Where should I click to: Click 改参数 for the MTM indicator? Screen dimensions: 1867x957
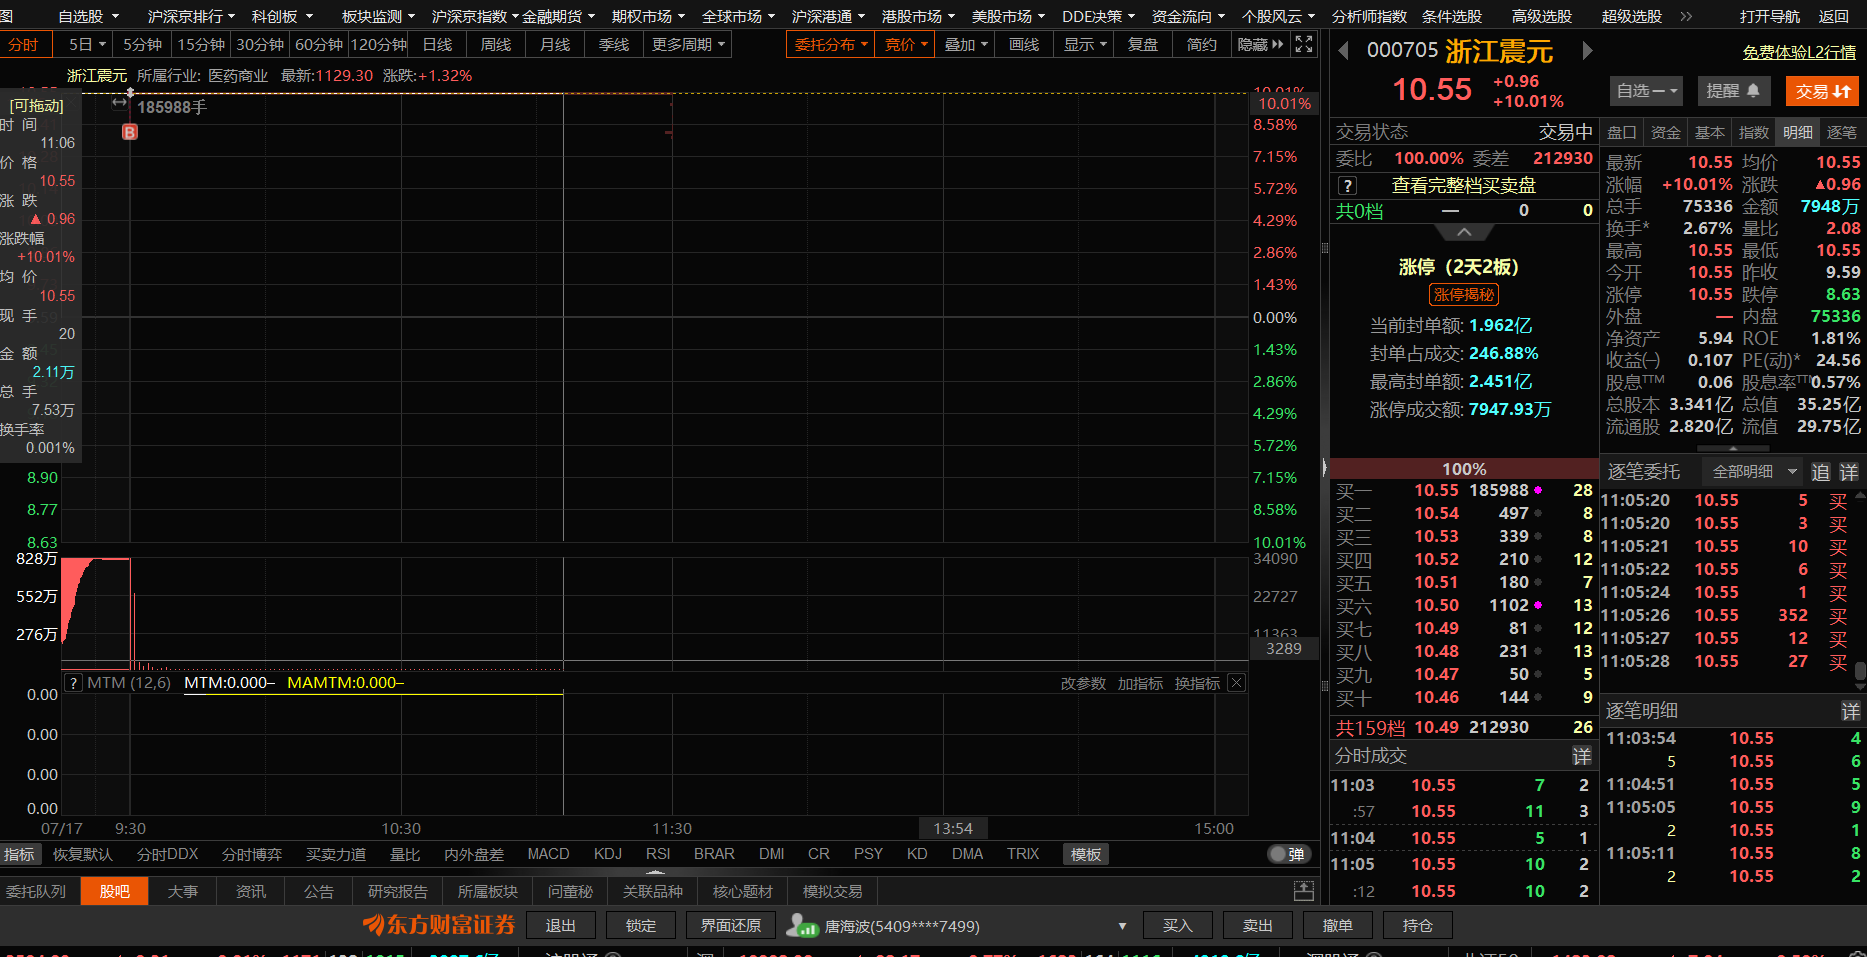point(1083,683)
